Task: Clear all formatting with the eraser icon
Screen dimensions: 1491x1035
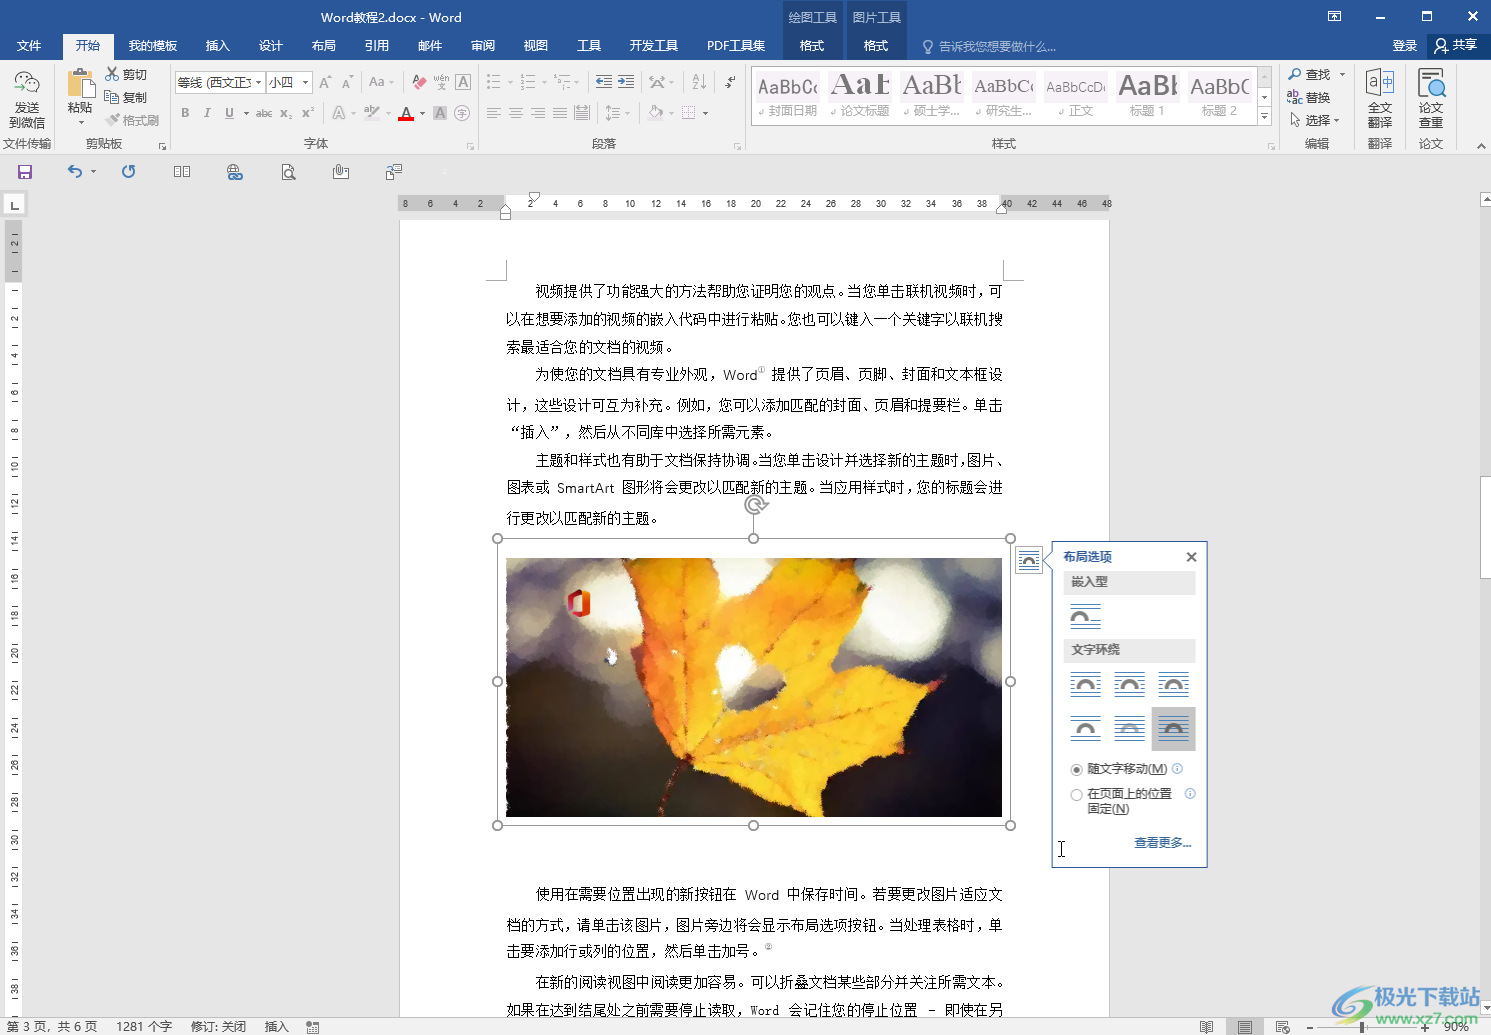Action: (x=420, y=82)
